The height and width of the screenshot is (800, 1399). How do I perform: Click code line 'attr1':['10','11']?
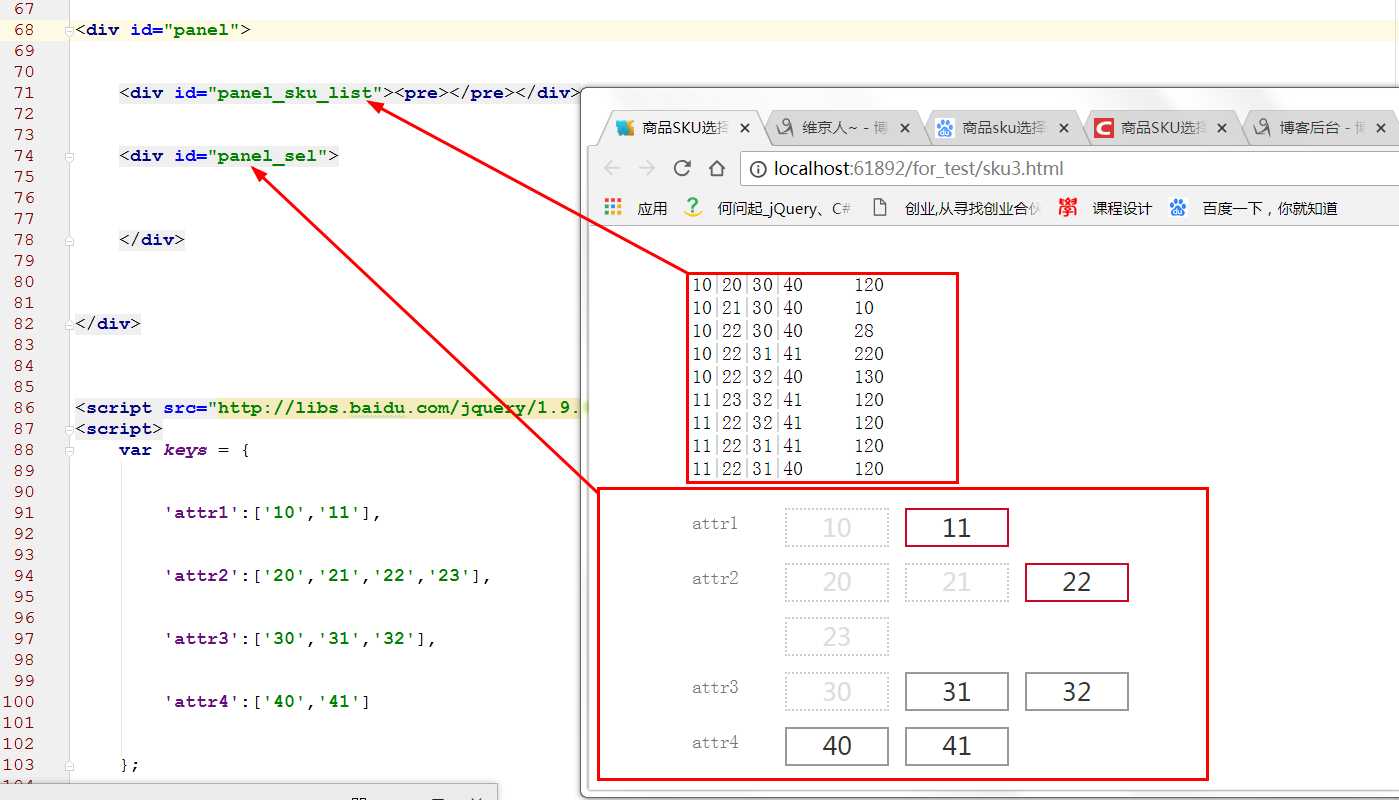point(273,513)
